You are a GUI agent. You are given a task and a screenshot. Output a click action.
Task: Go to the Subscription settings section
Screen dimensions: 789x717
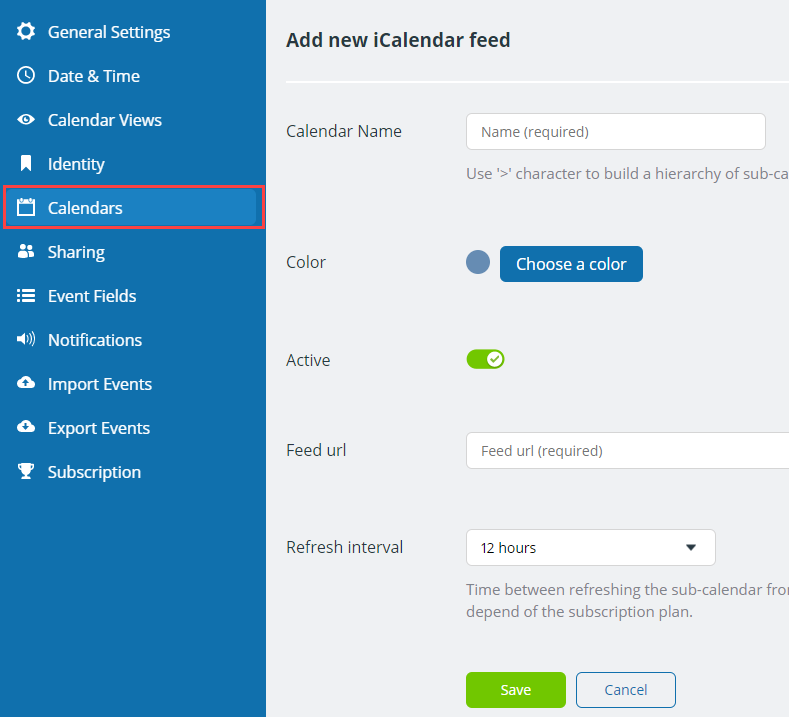point(94,472)
